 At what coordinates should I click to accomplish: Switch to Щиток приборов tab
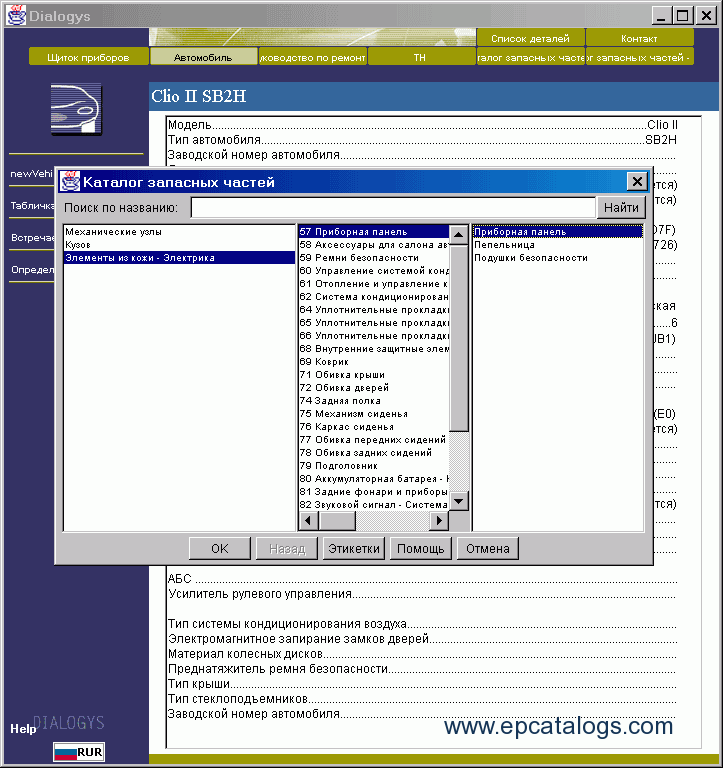(89, 57)
